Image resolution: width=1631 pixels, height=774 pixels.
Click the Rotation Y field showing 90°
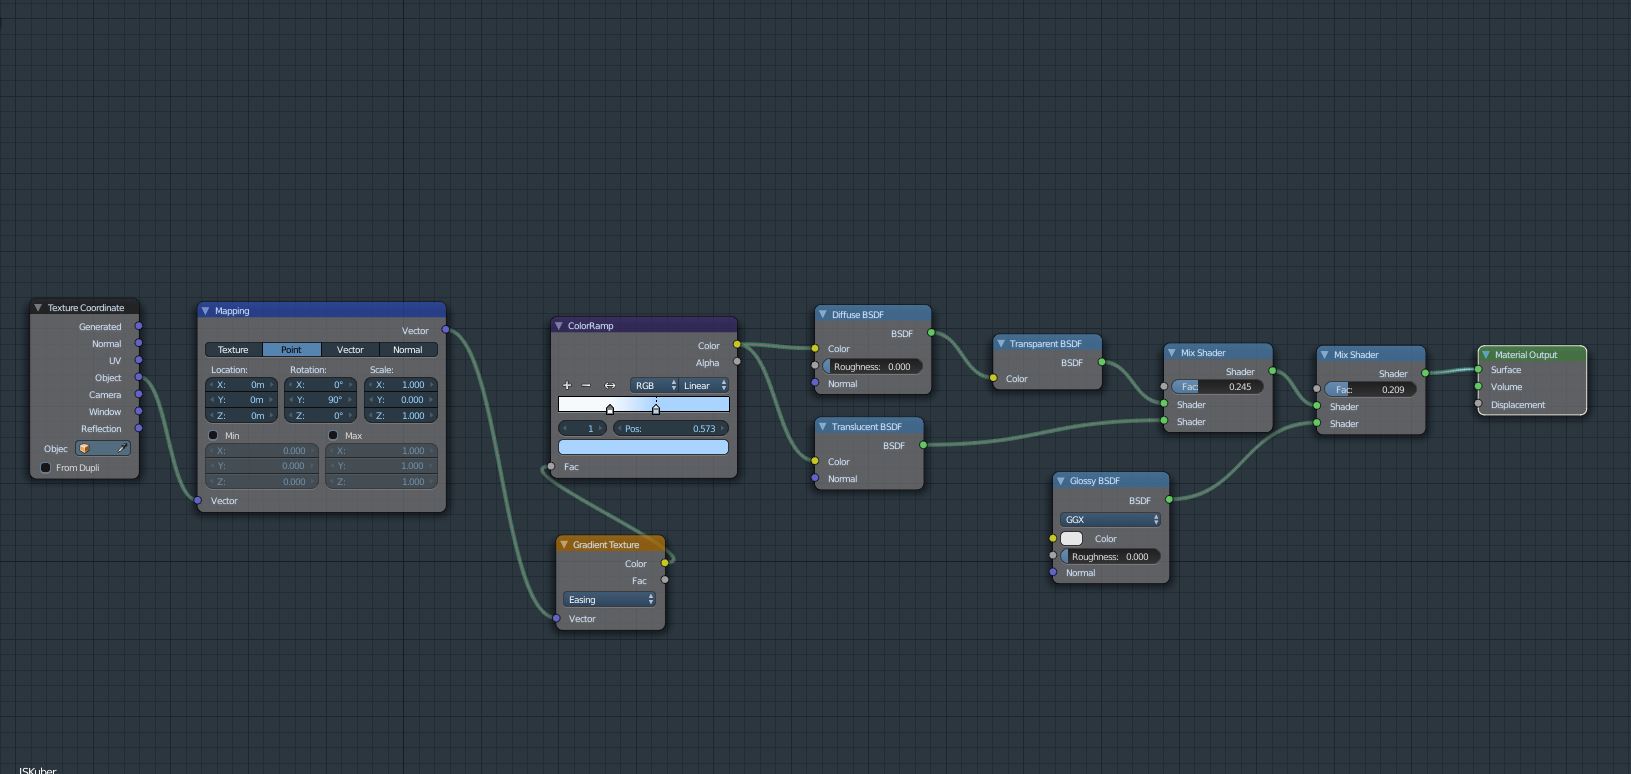(x=321, y=400)
